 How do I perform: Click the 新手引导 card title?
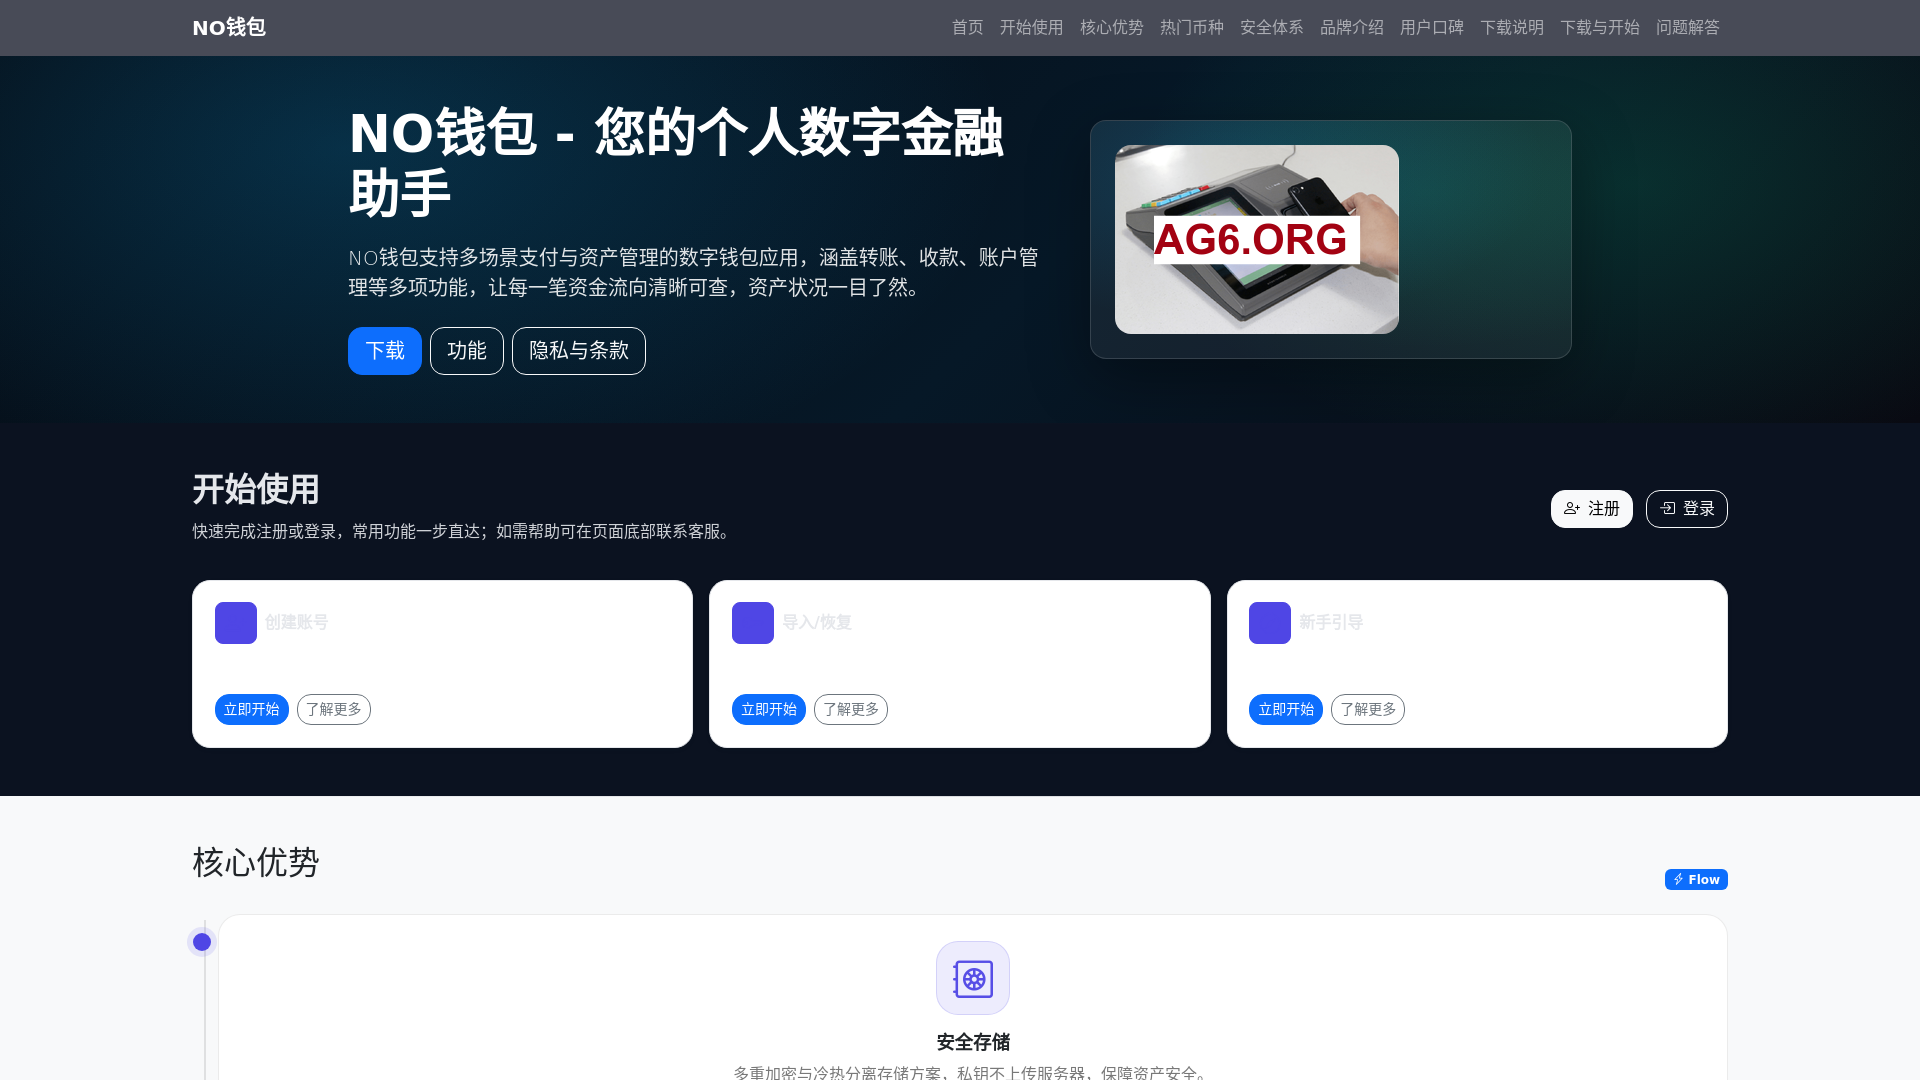(1331, 622)
